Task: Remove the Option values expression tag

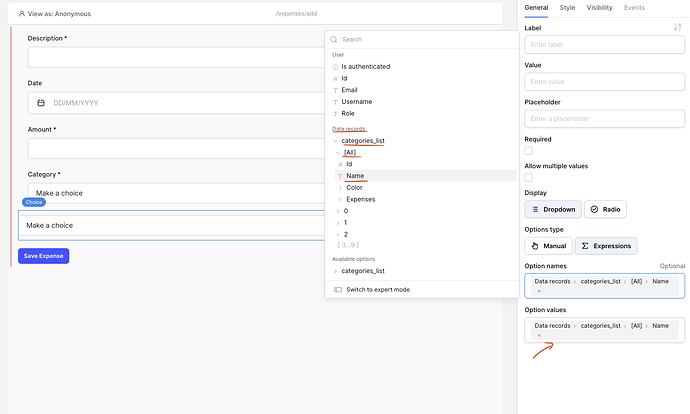Action: tap(539, 335)
